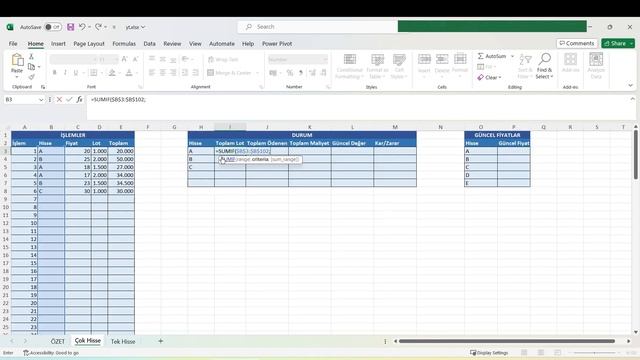This screenshot has width=640, height=360.
Task: Click Accessibility: Good to go status
Action: (x=51, y=353)
